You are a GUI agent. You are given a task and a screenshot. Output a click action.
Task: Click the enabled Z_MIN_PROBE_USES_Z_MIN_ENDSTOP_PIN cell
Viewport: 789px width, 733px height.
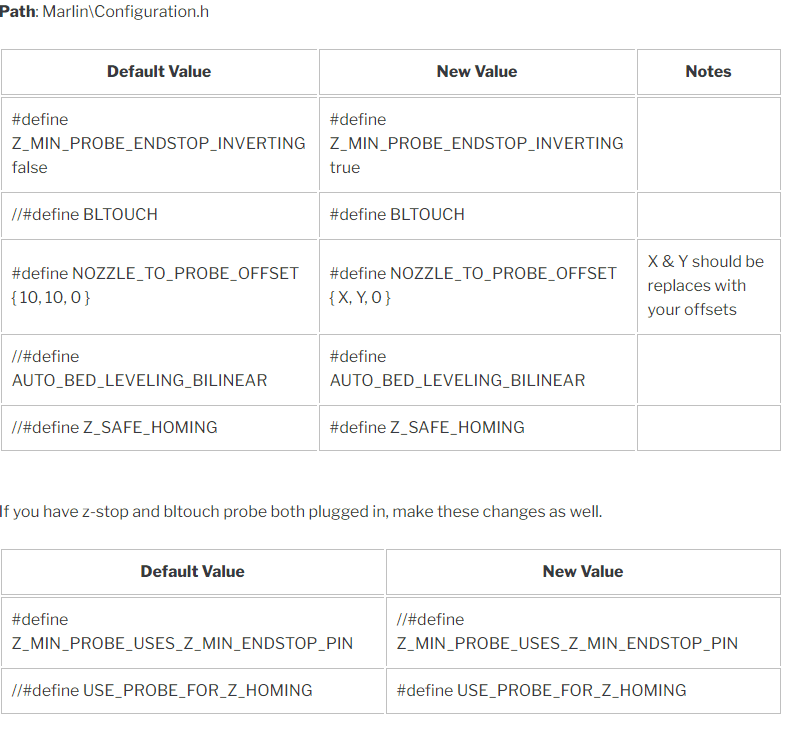193,632
